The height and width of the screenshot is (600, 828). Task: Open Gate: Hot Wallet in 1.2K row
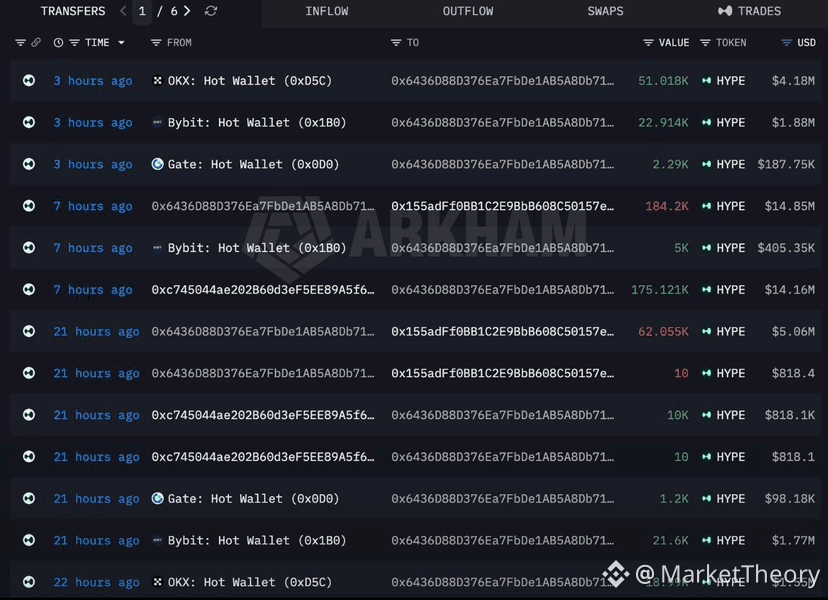tap(253, 499)
